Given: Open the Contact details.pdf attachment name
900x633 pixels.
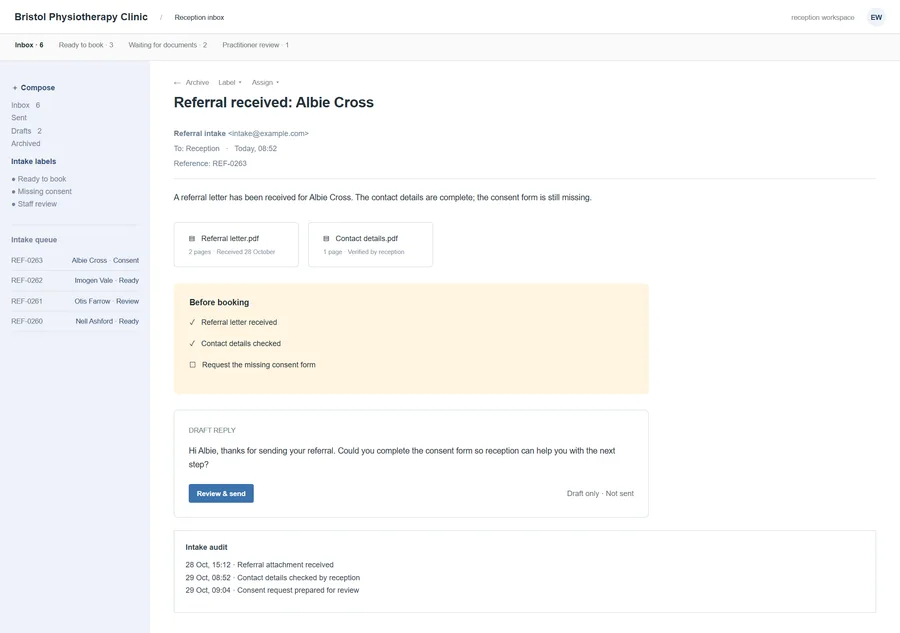Looking at the screenshot, I should [367, 238].
